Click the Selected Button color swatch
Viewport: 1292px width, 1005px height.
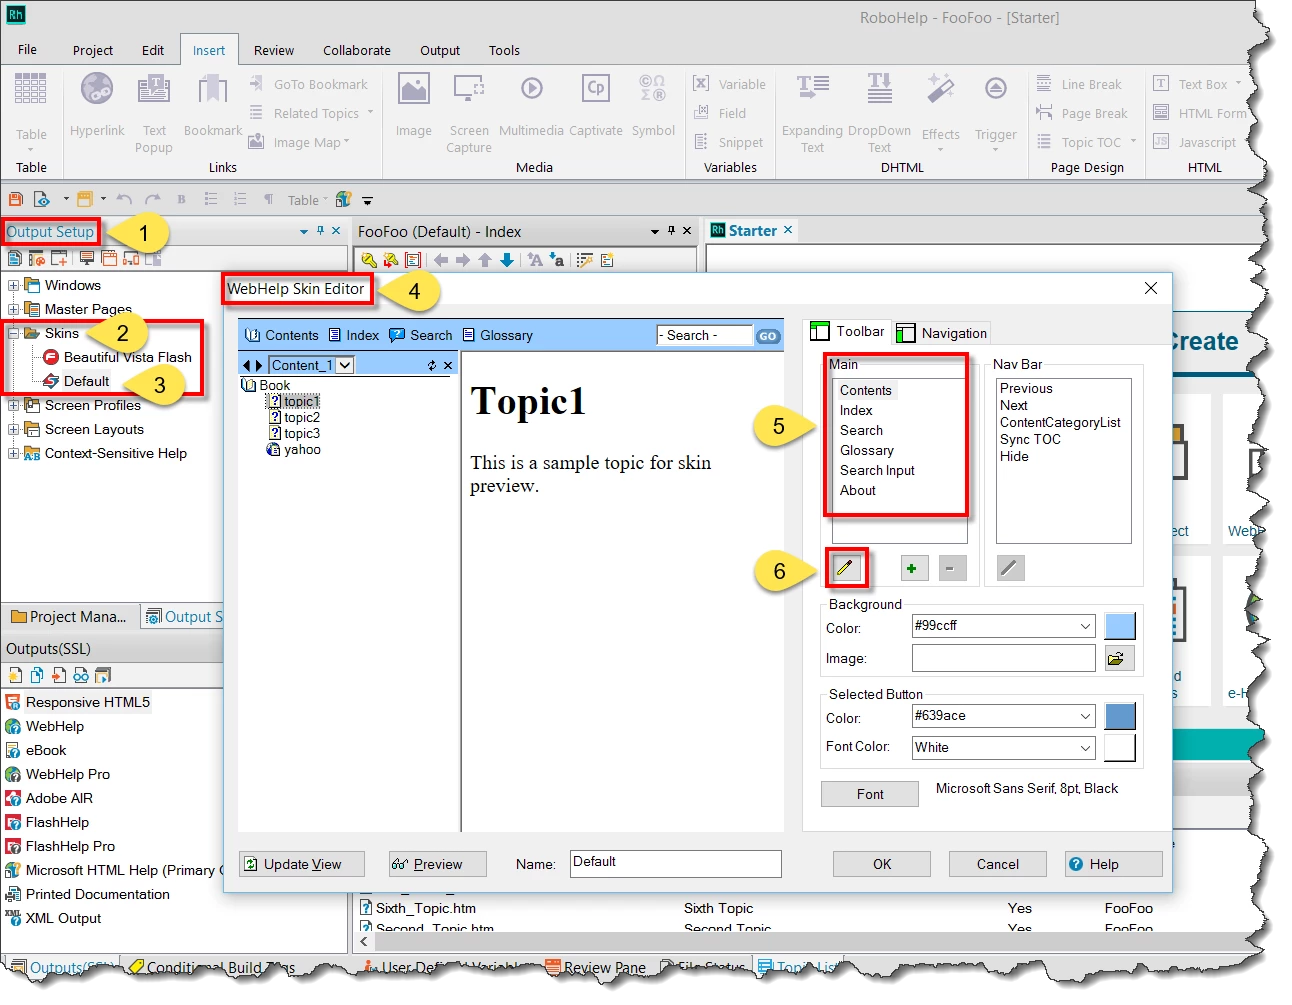tap(1120, 716)
